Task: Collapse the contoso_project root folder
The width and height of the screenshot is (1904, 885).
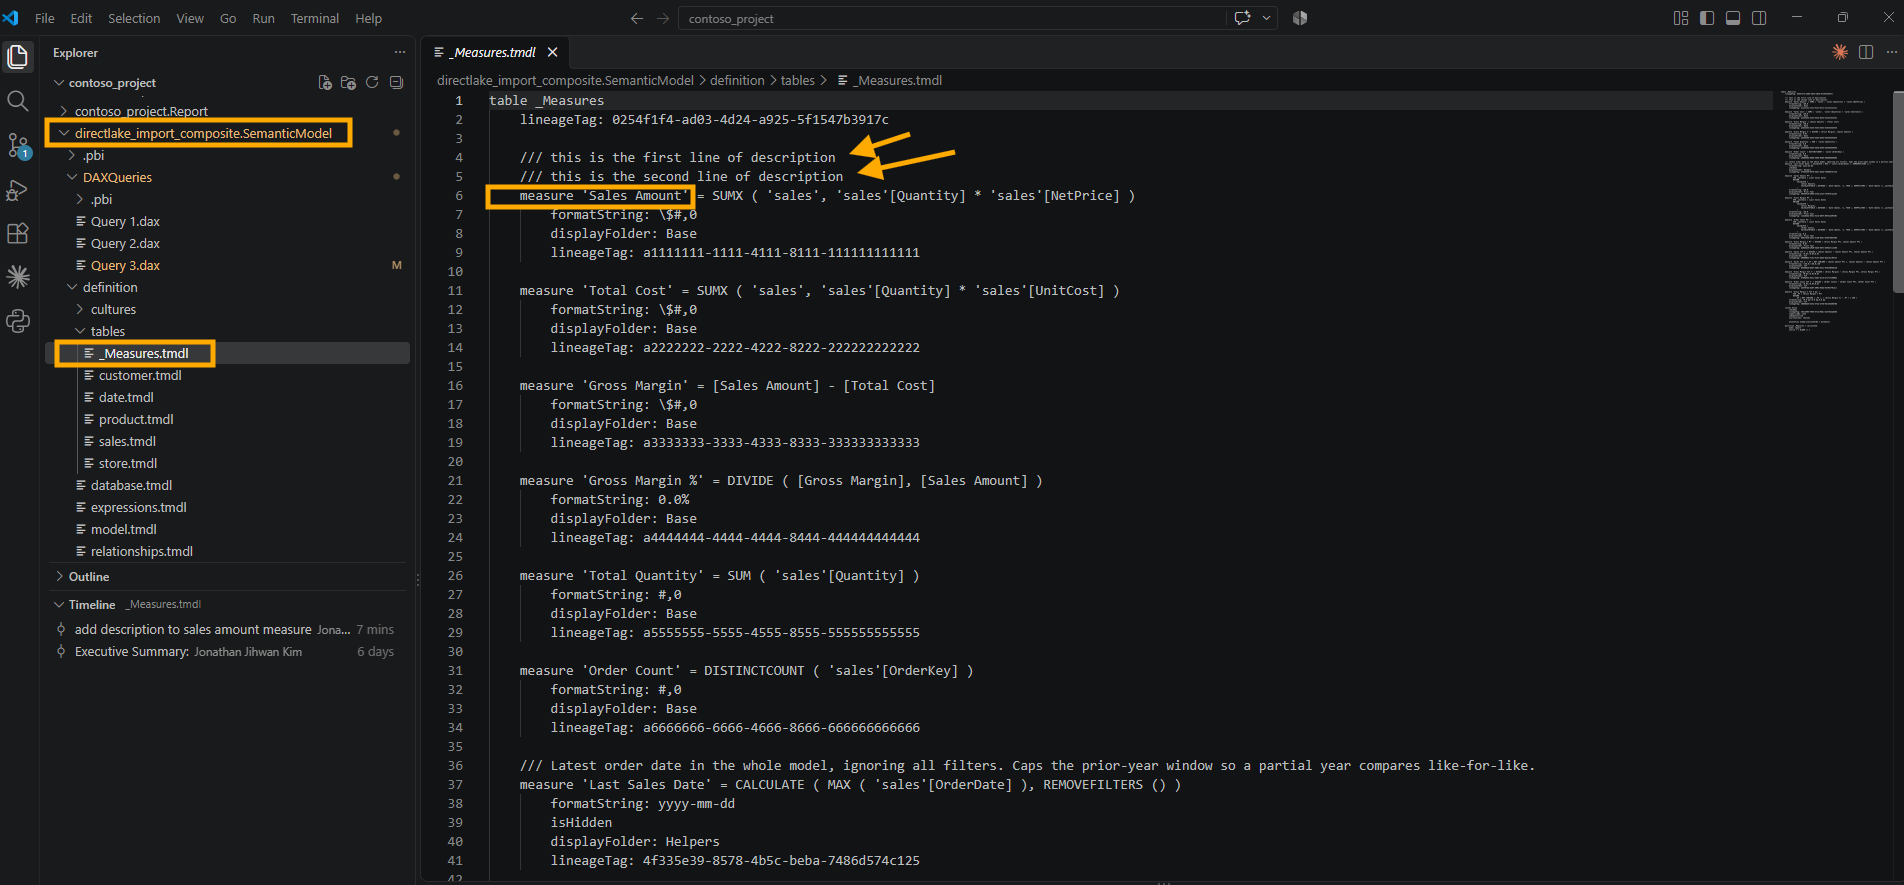Action: tap(59, 83)
